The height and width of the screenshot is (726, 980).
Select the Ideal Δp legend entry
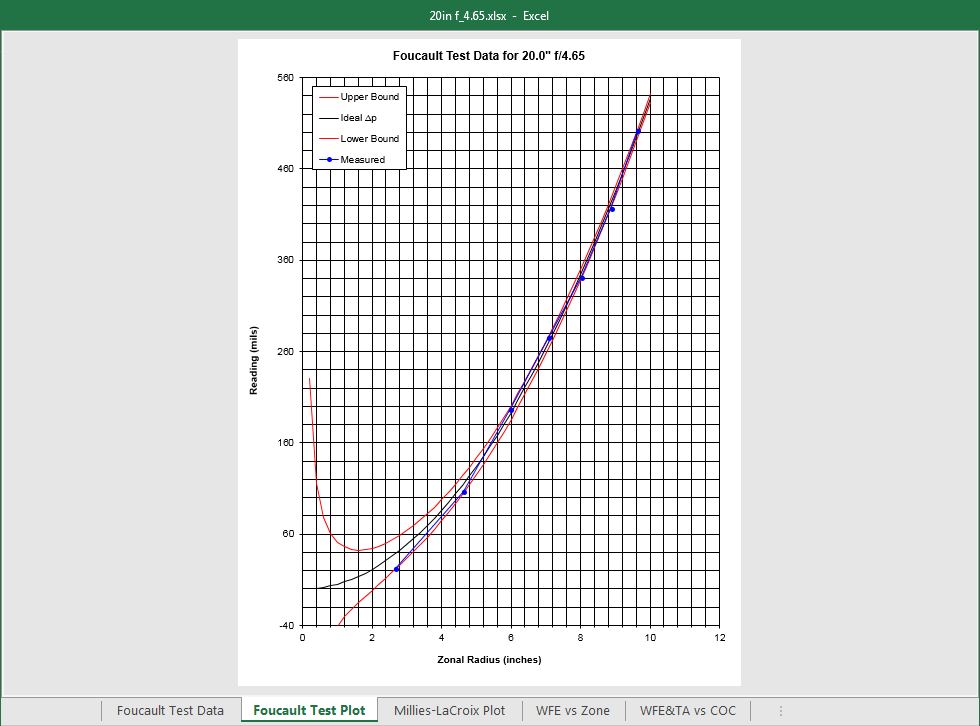click(x=358, y=118)
